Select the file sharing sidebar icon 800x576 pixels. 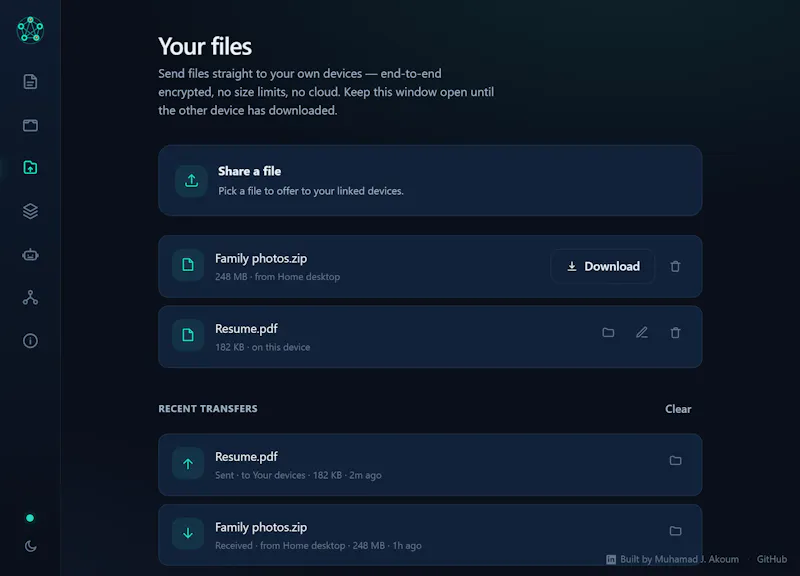coord(30,167)
